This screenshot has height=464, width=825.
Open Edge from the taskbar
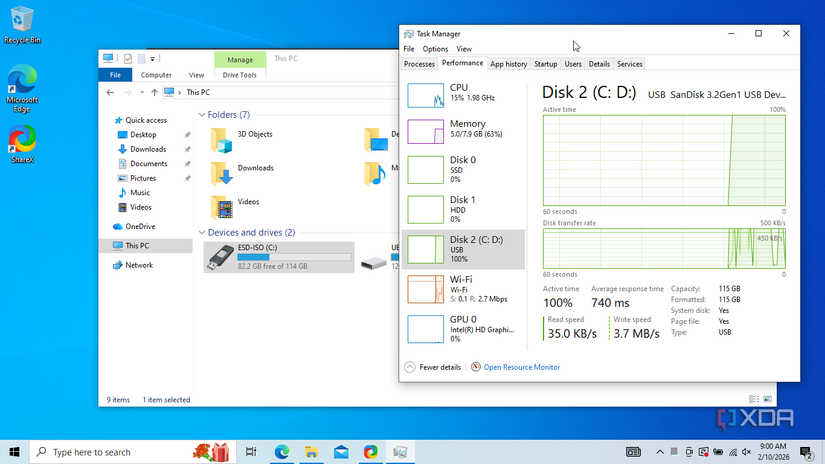(x=281, y=452)
